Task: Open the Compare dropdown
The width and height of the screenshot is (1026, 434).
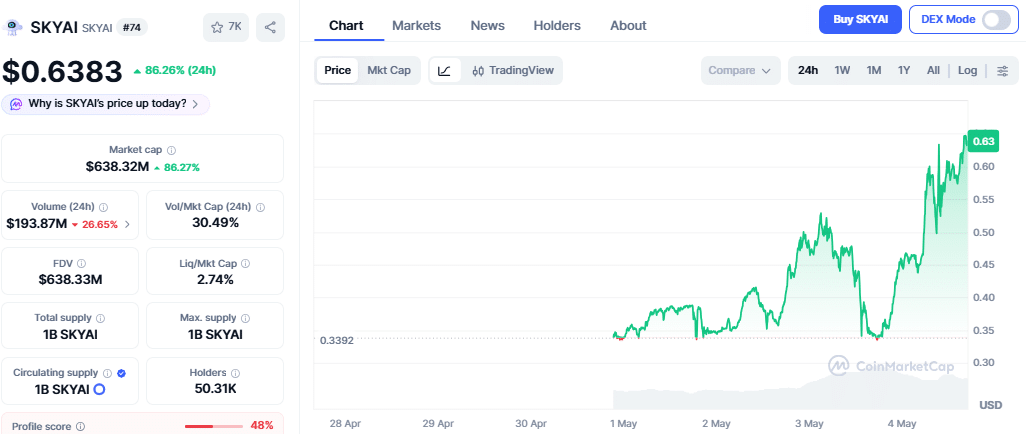Action: coord(740,71)
